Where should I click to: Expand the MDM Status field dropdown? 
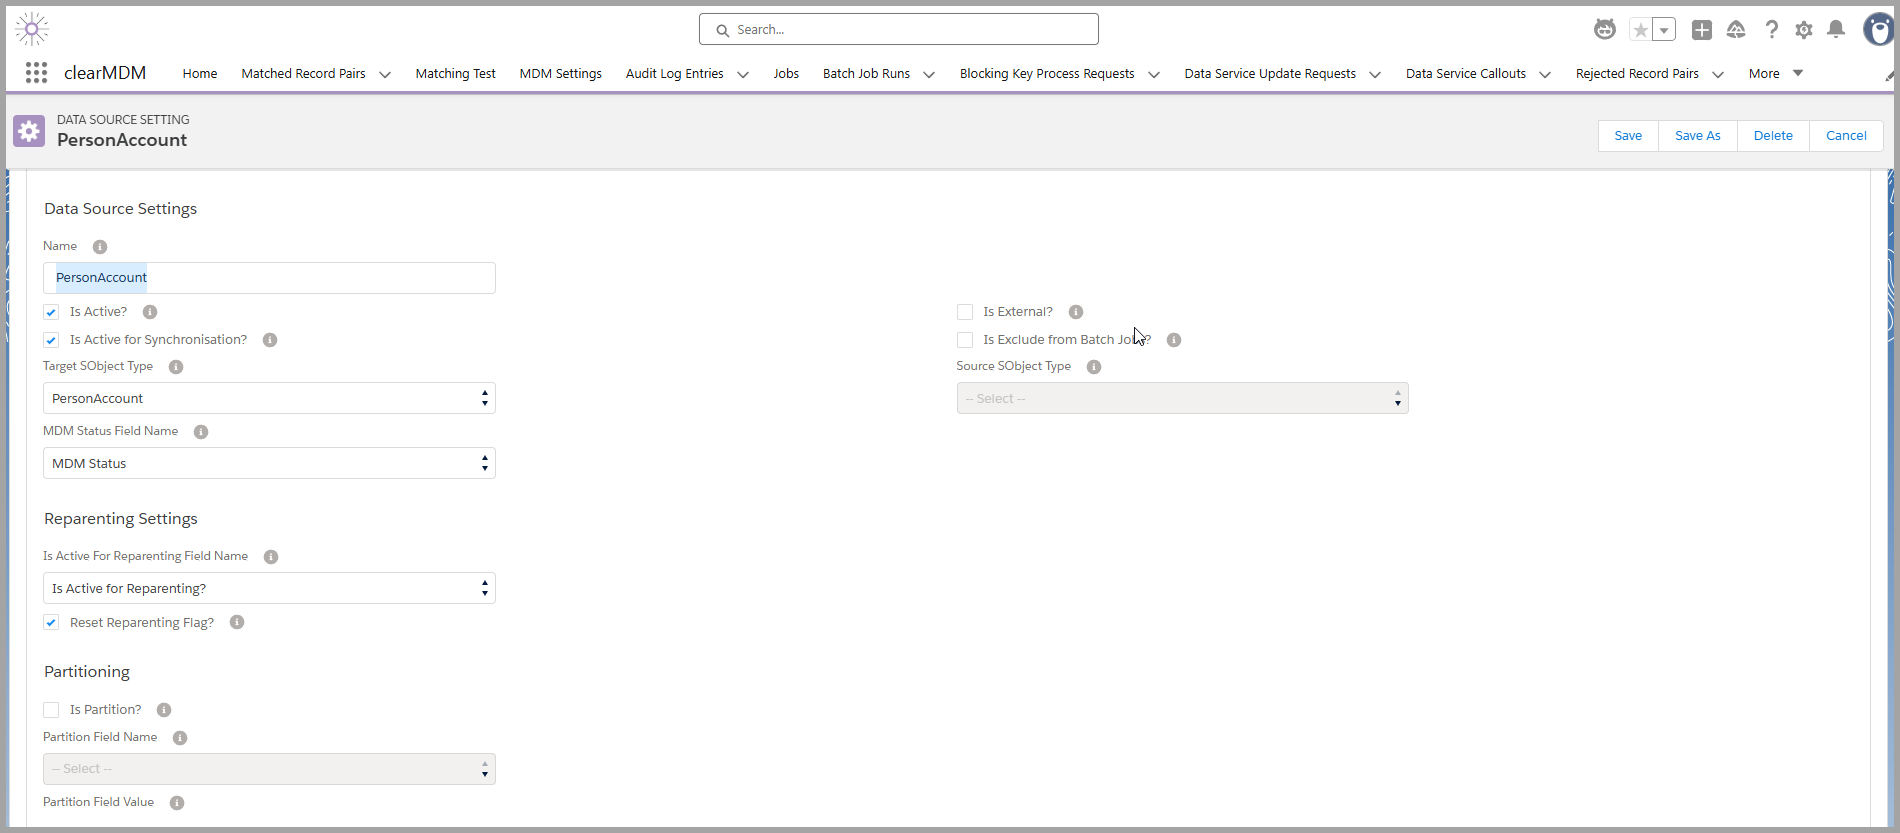tap(269, 463)
